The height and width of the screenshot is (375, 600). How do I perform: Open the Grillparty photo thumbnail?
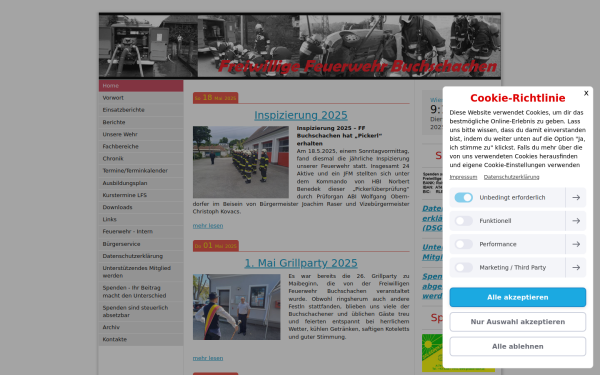pos(236,307)
